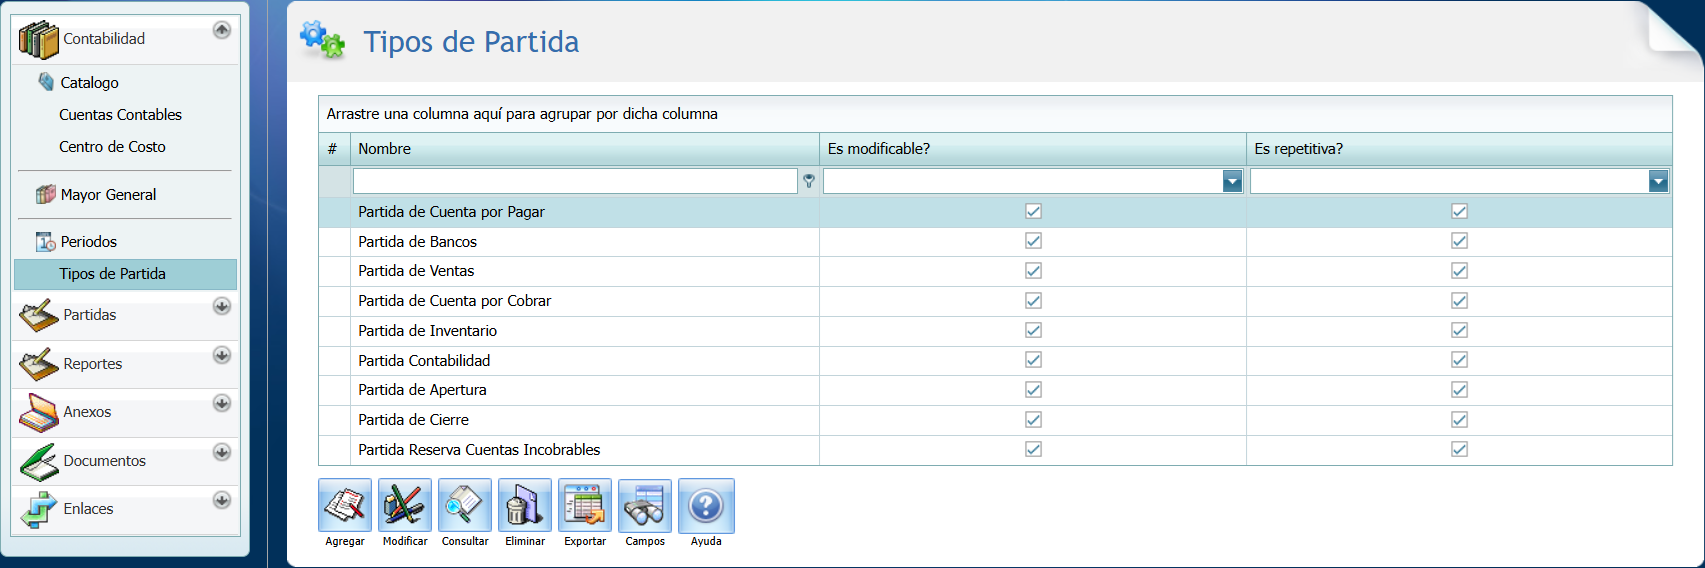This screenshot has width=1705, height=568.
Task: Click the Nombre filter text field
Action: tap(575, 181)
